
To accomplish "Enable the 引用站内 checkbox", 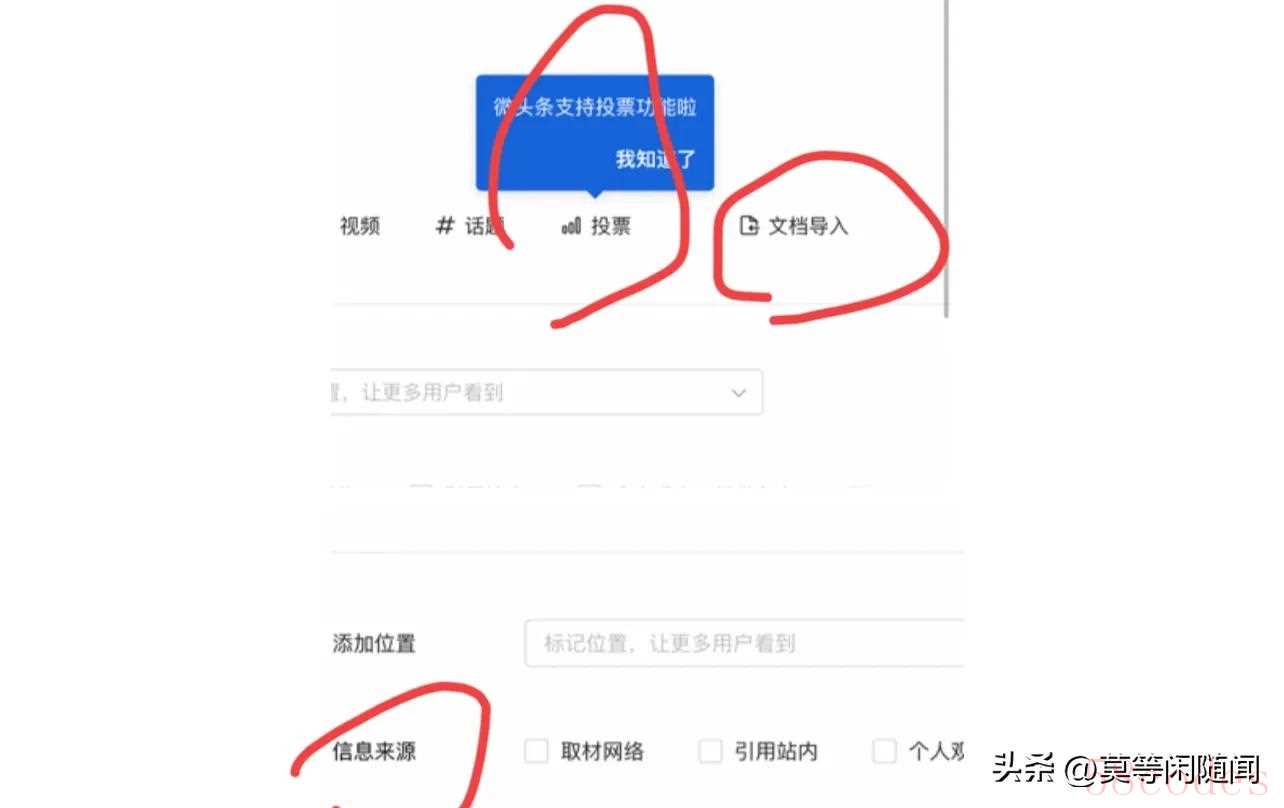I will [x=710, y=751].
